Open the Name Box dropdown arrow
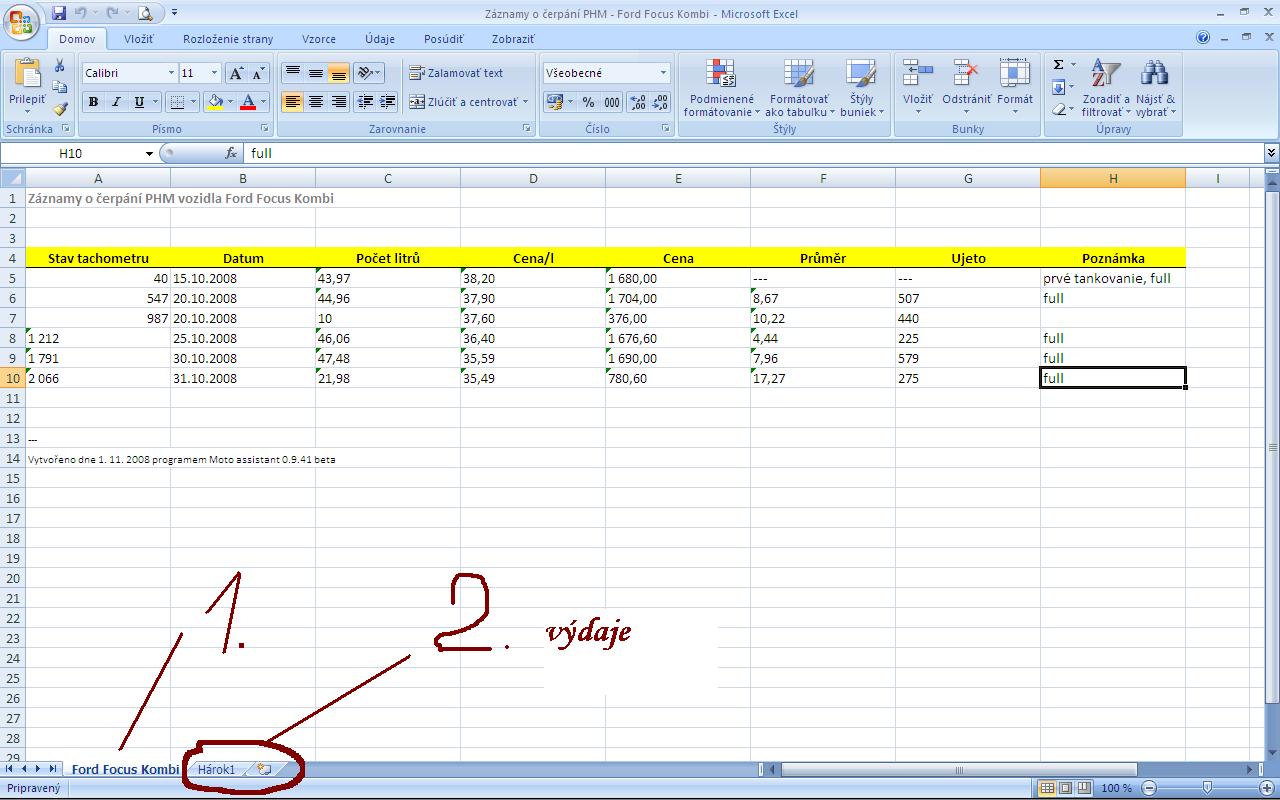Image resolution: width=1280 pixels, height=800 pixels. click(149, 154)
